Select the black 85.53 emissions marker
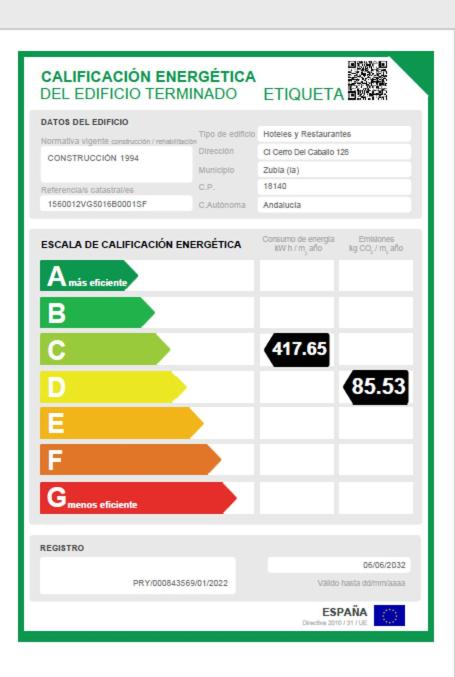The height and width of the screenshot is (677, 455). 376,387
